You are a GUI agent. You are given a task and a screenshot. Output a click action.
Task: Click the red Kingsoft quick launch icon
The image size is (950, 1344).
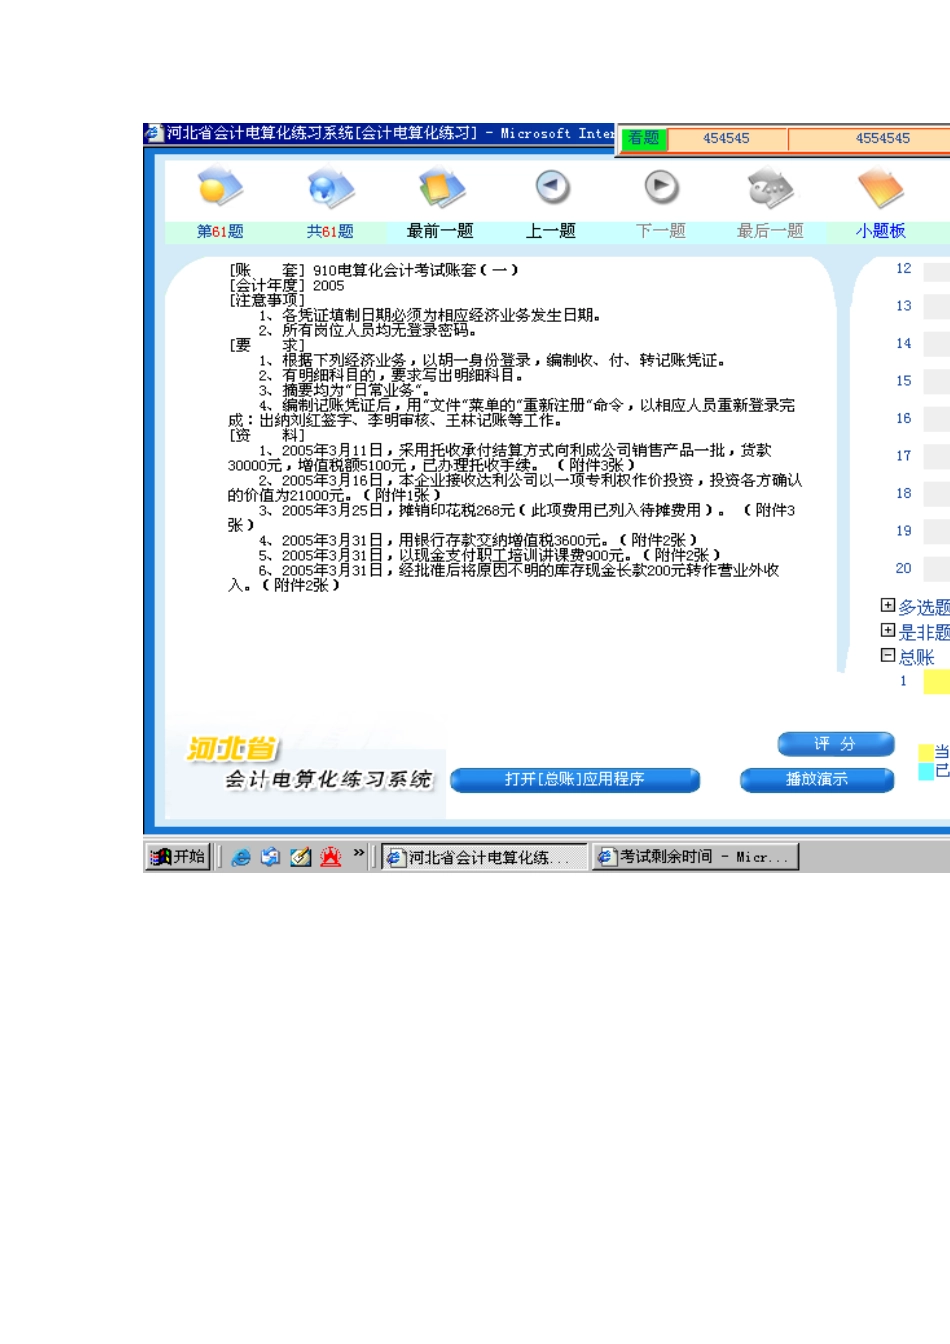click(331, 857)
